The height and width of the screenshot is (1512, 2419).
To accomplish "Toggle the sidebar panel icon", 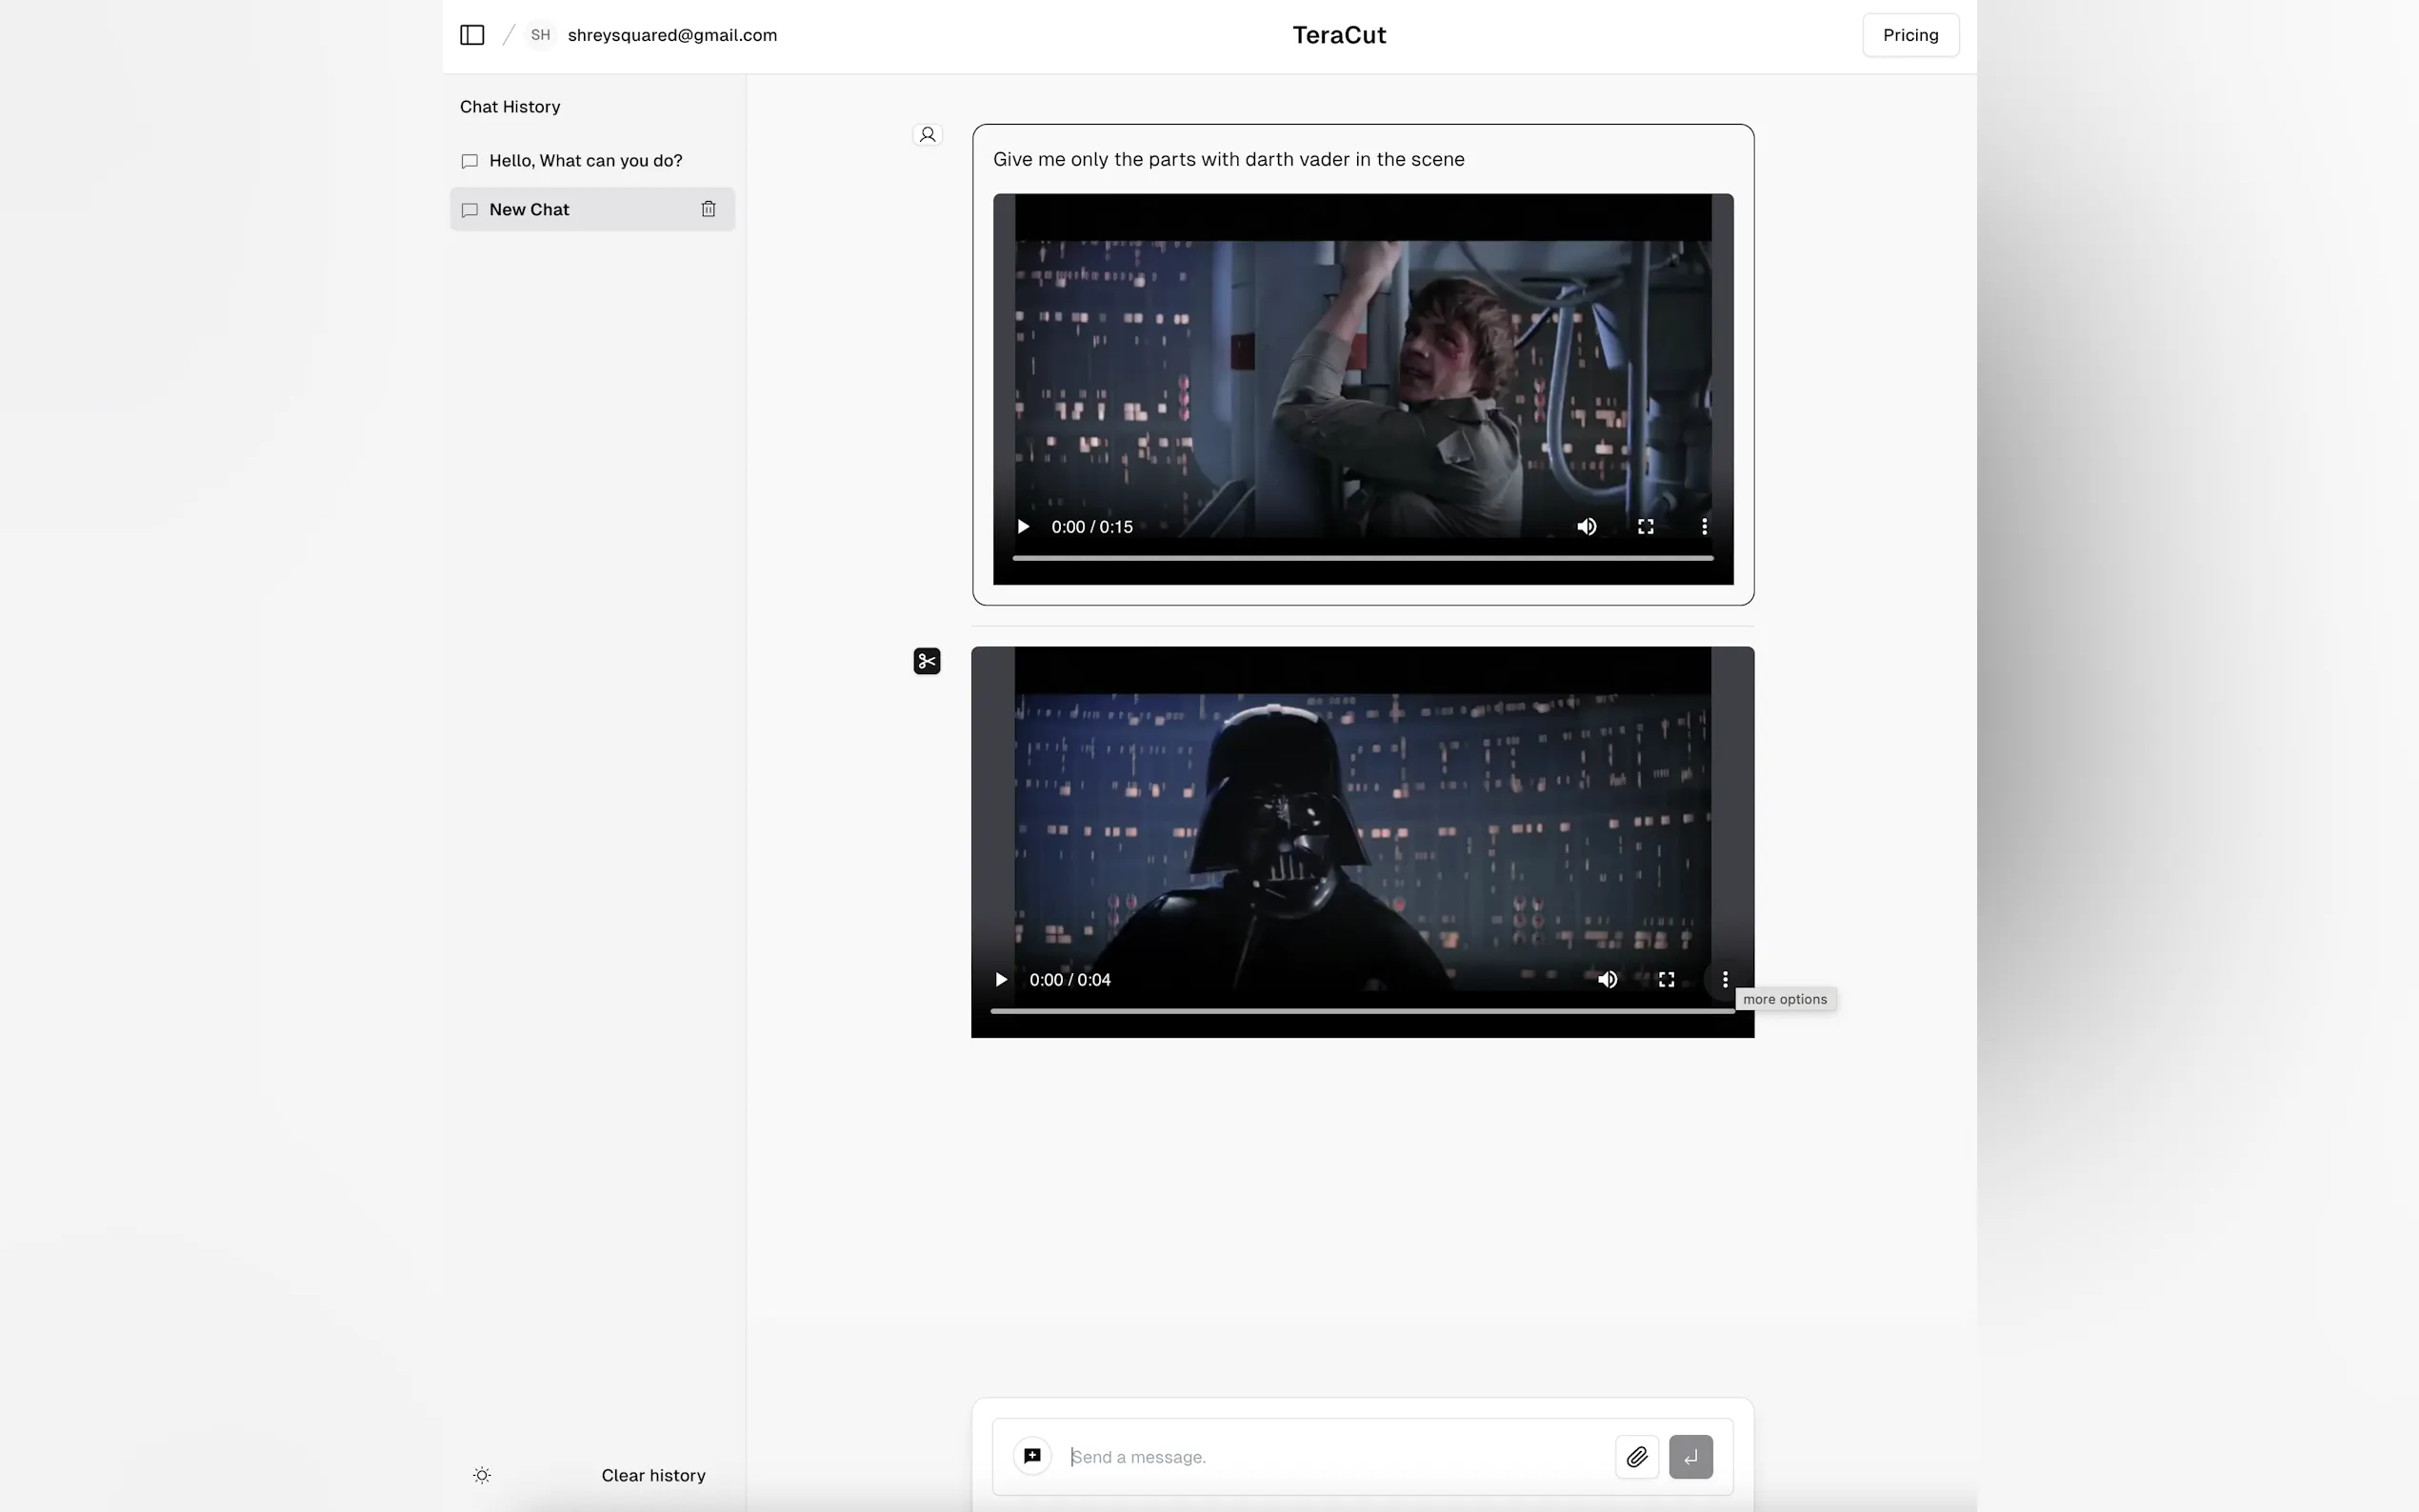I will pyautogui.click(x=472, y=35).
